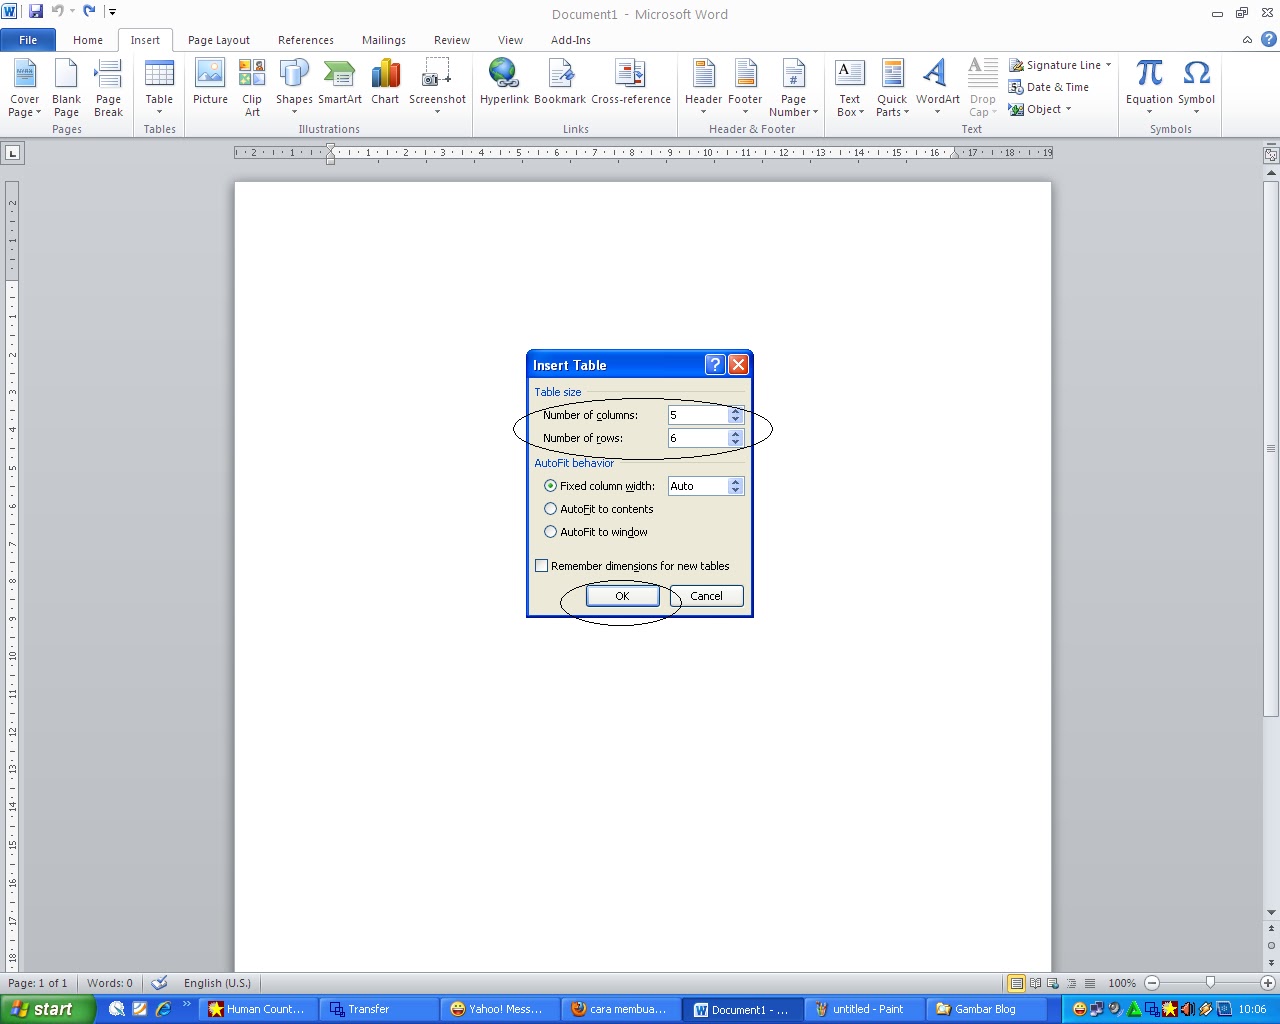The height and width of the screenshot is (1024, 1280).
Task: Switch to the Review tab
Action: pyautogui.click(x=452, y=40)
